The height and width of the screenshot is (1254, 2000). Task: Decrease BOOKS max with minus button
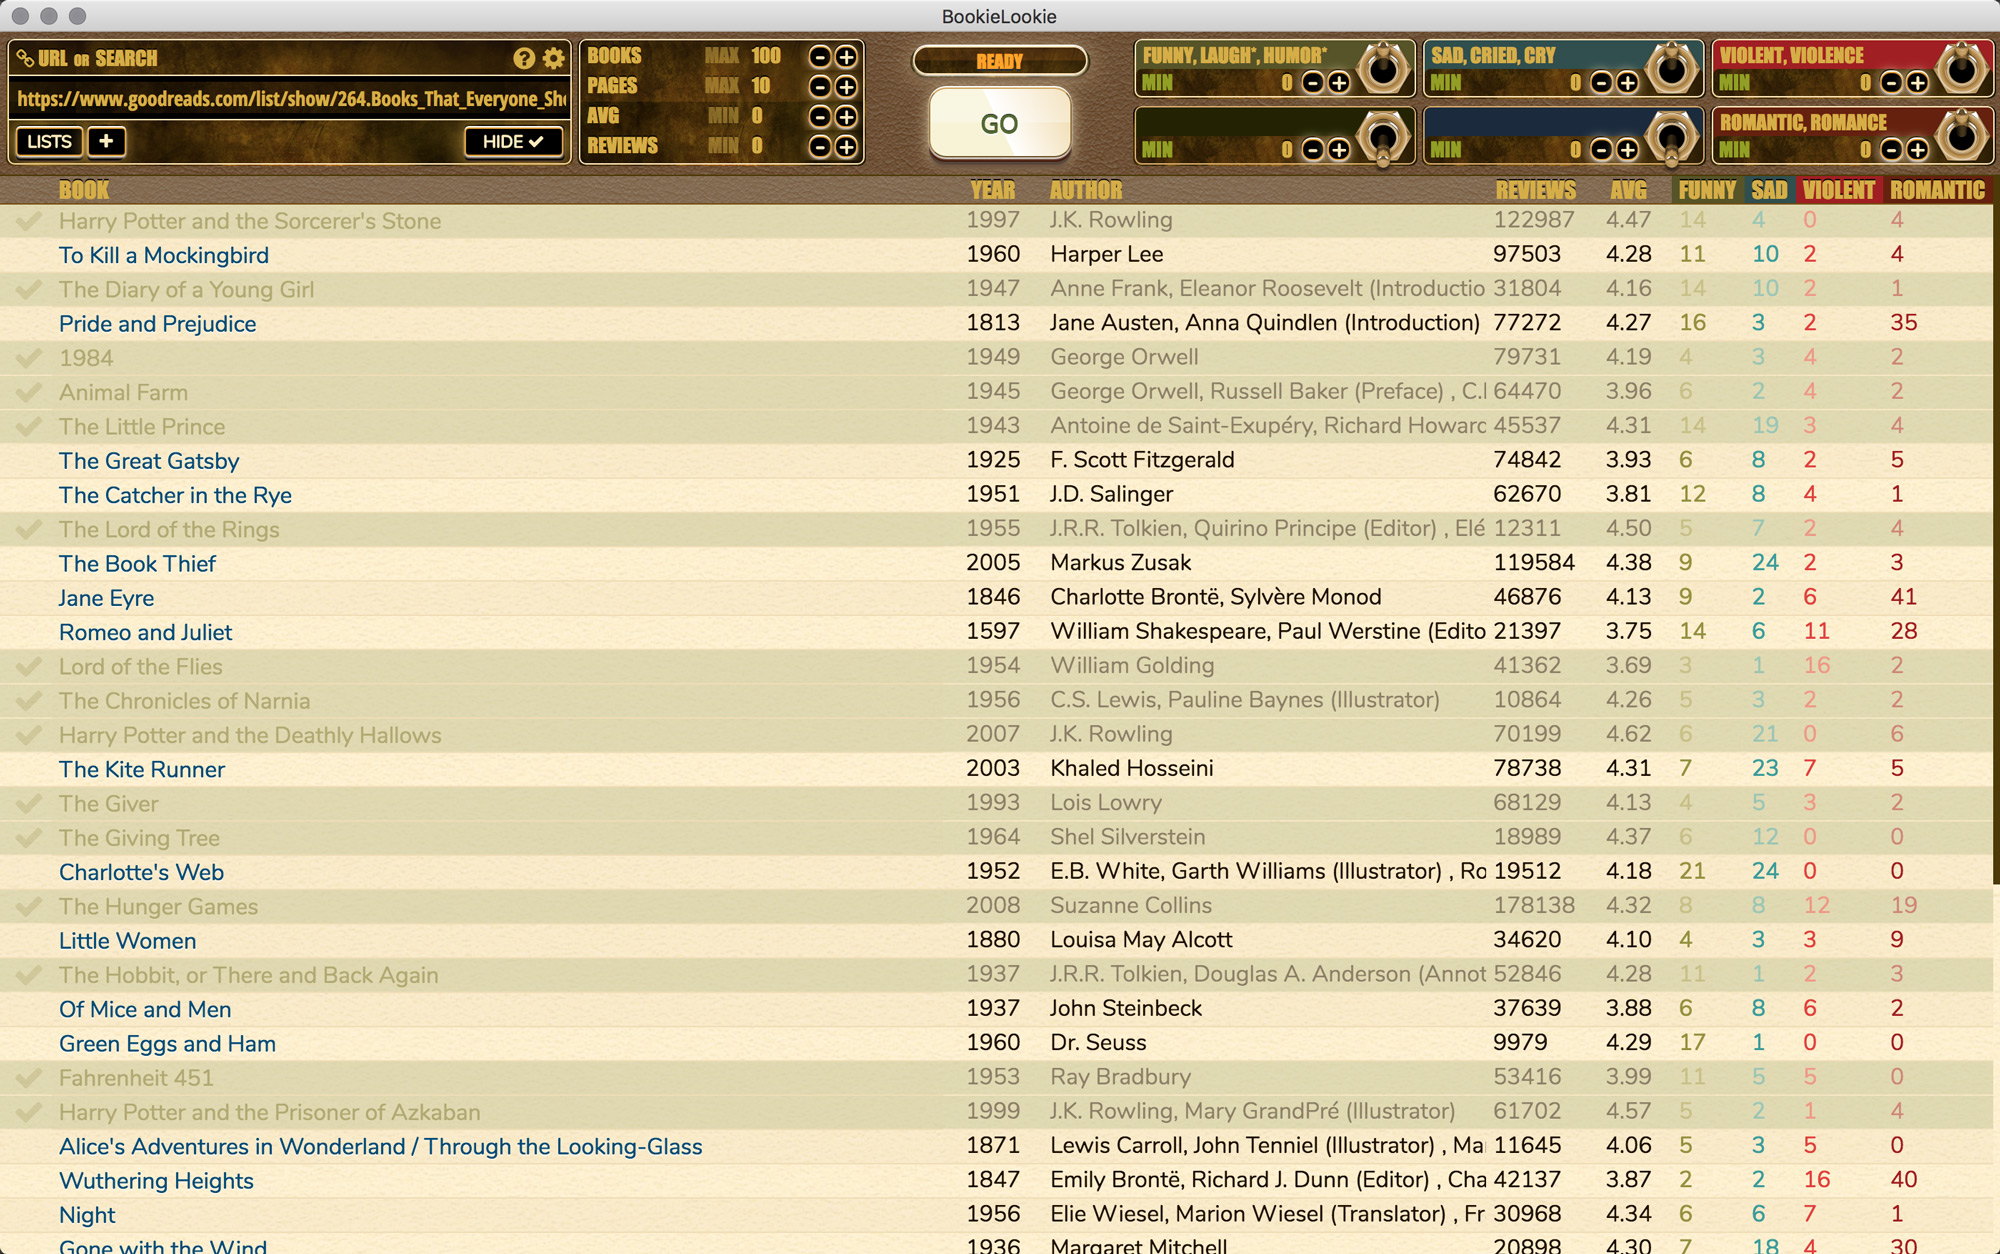tap(820, 56)
